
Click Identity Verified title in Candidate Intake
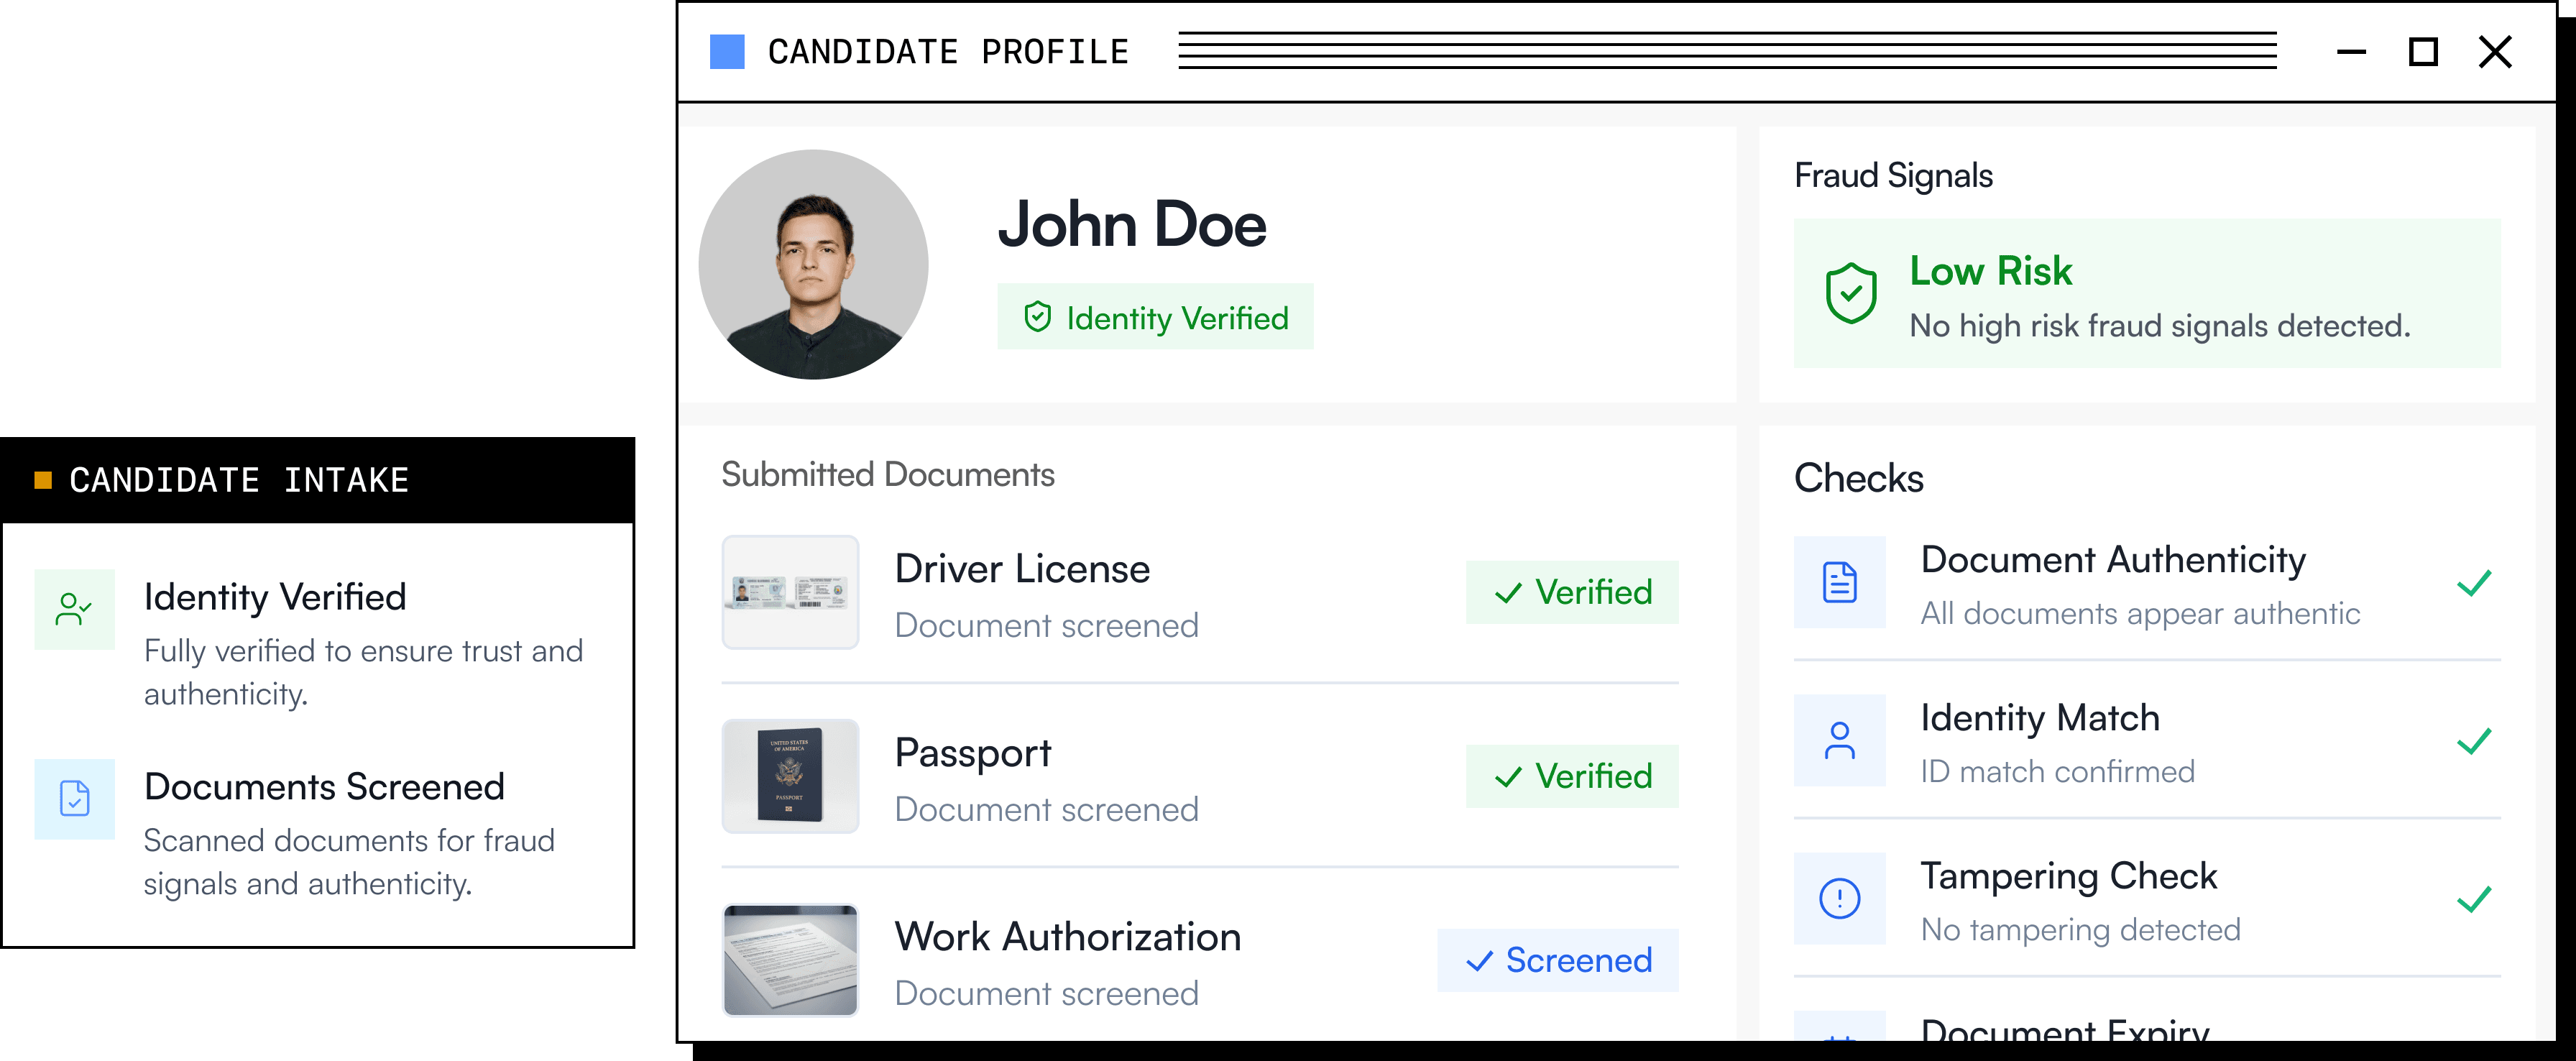pyautogui.click(x=275, y=597)
